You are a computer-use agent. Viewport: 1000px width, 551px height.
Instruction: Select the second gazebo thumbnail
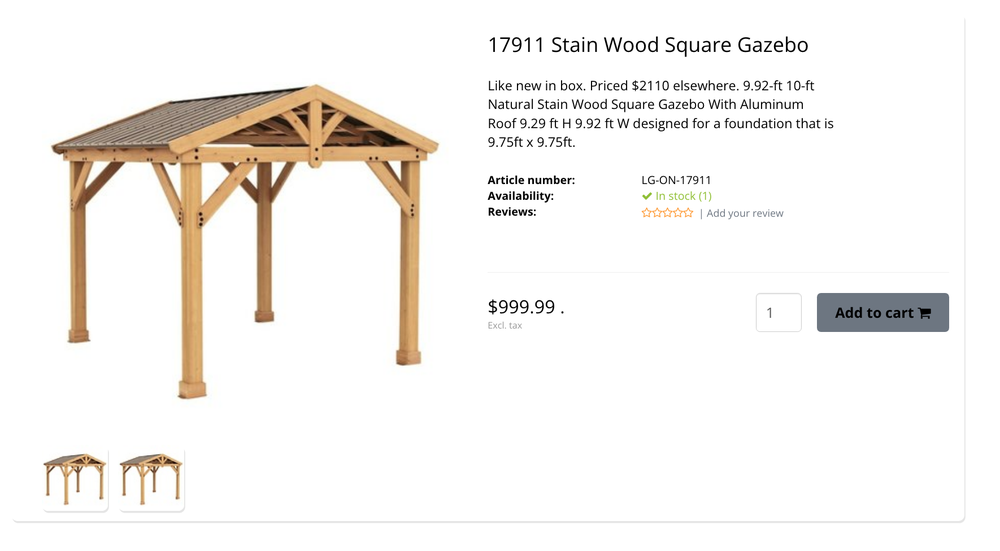151,479
